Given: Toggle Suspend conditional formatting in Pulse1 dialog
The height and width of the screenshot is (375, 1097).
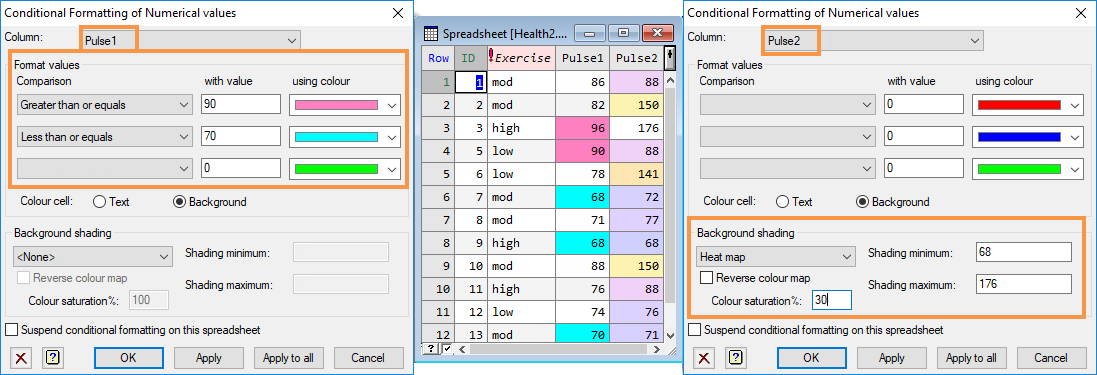Looking at the screenshot, I should (x=12, y=330).
